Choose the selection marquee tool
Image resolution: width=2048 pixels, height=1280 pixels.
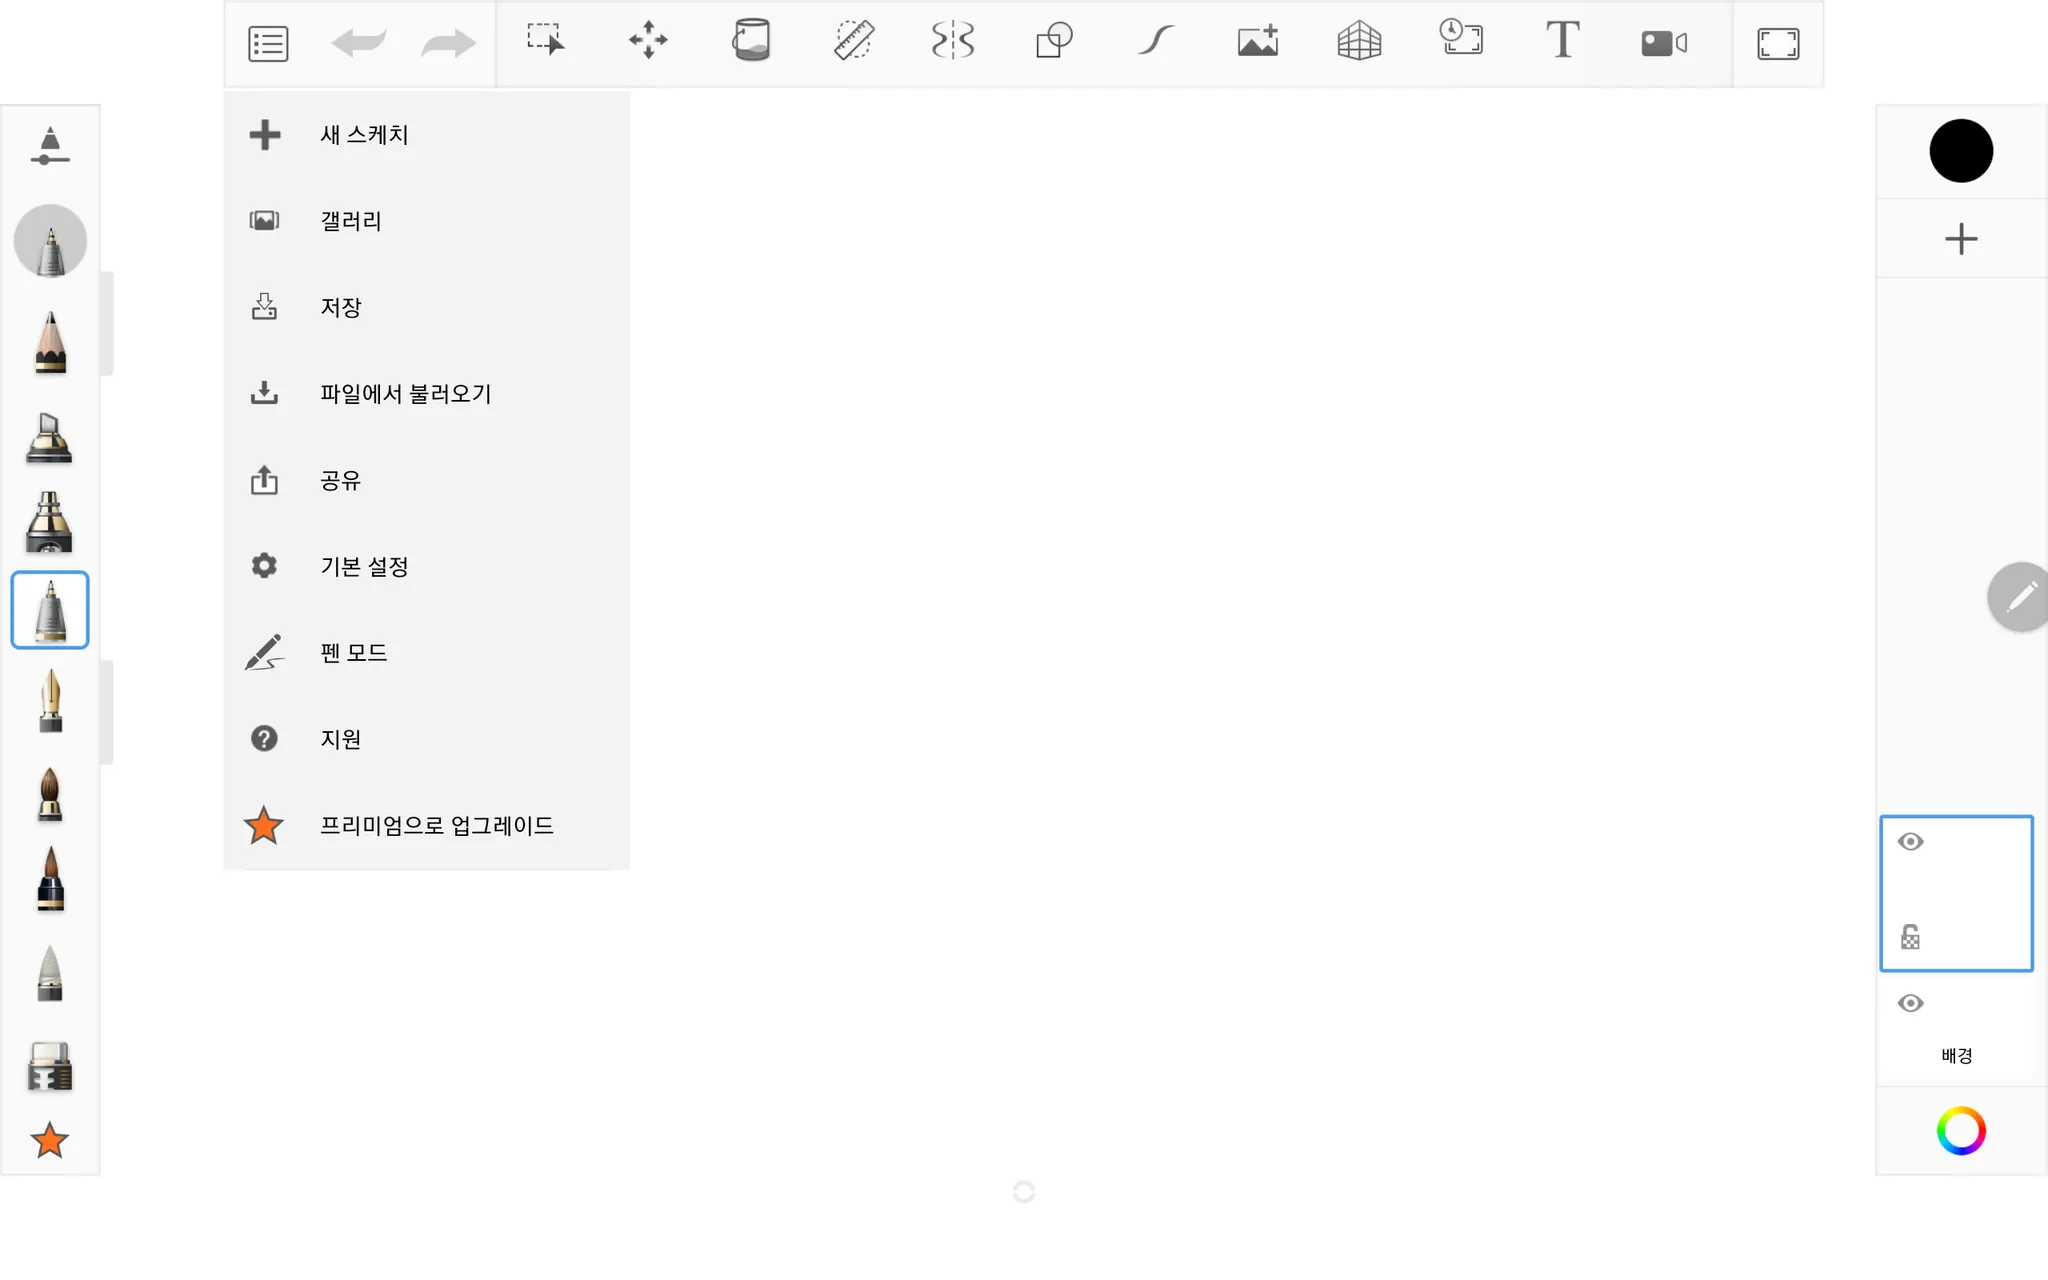coord(546,42)
